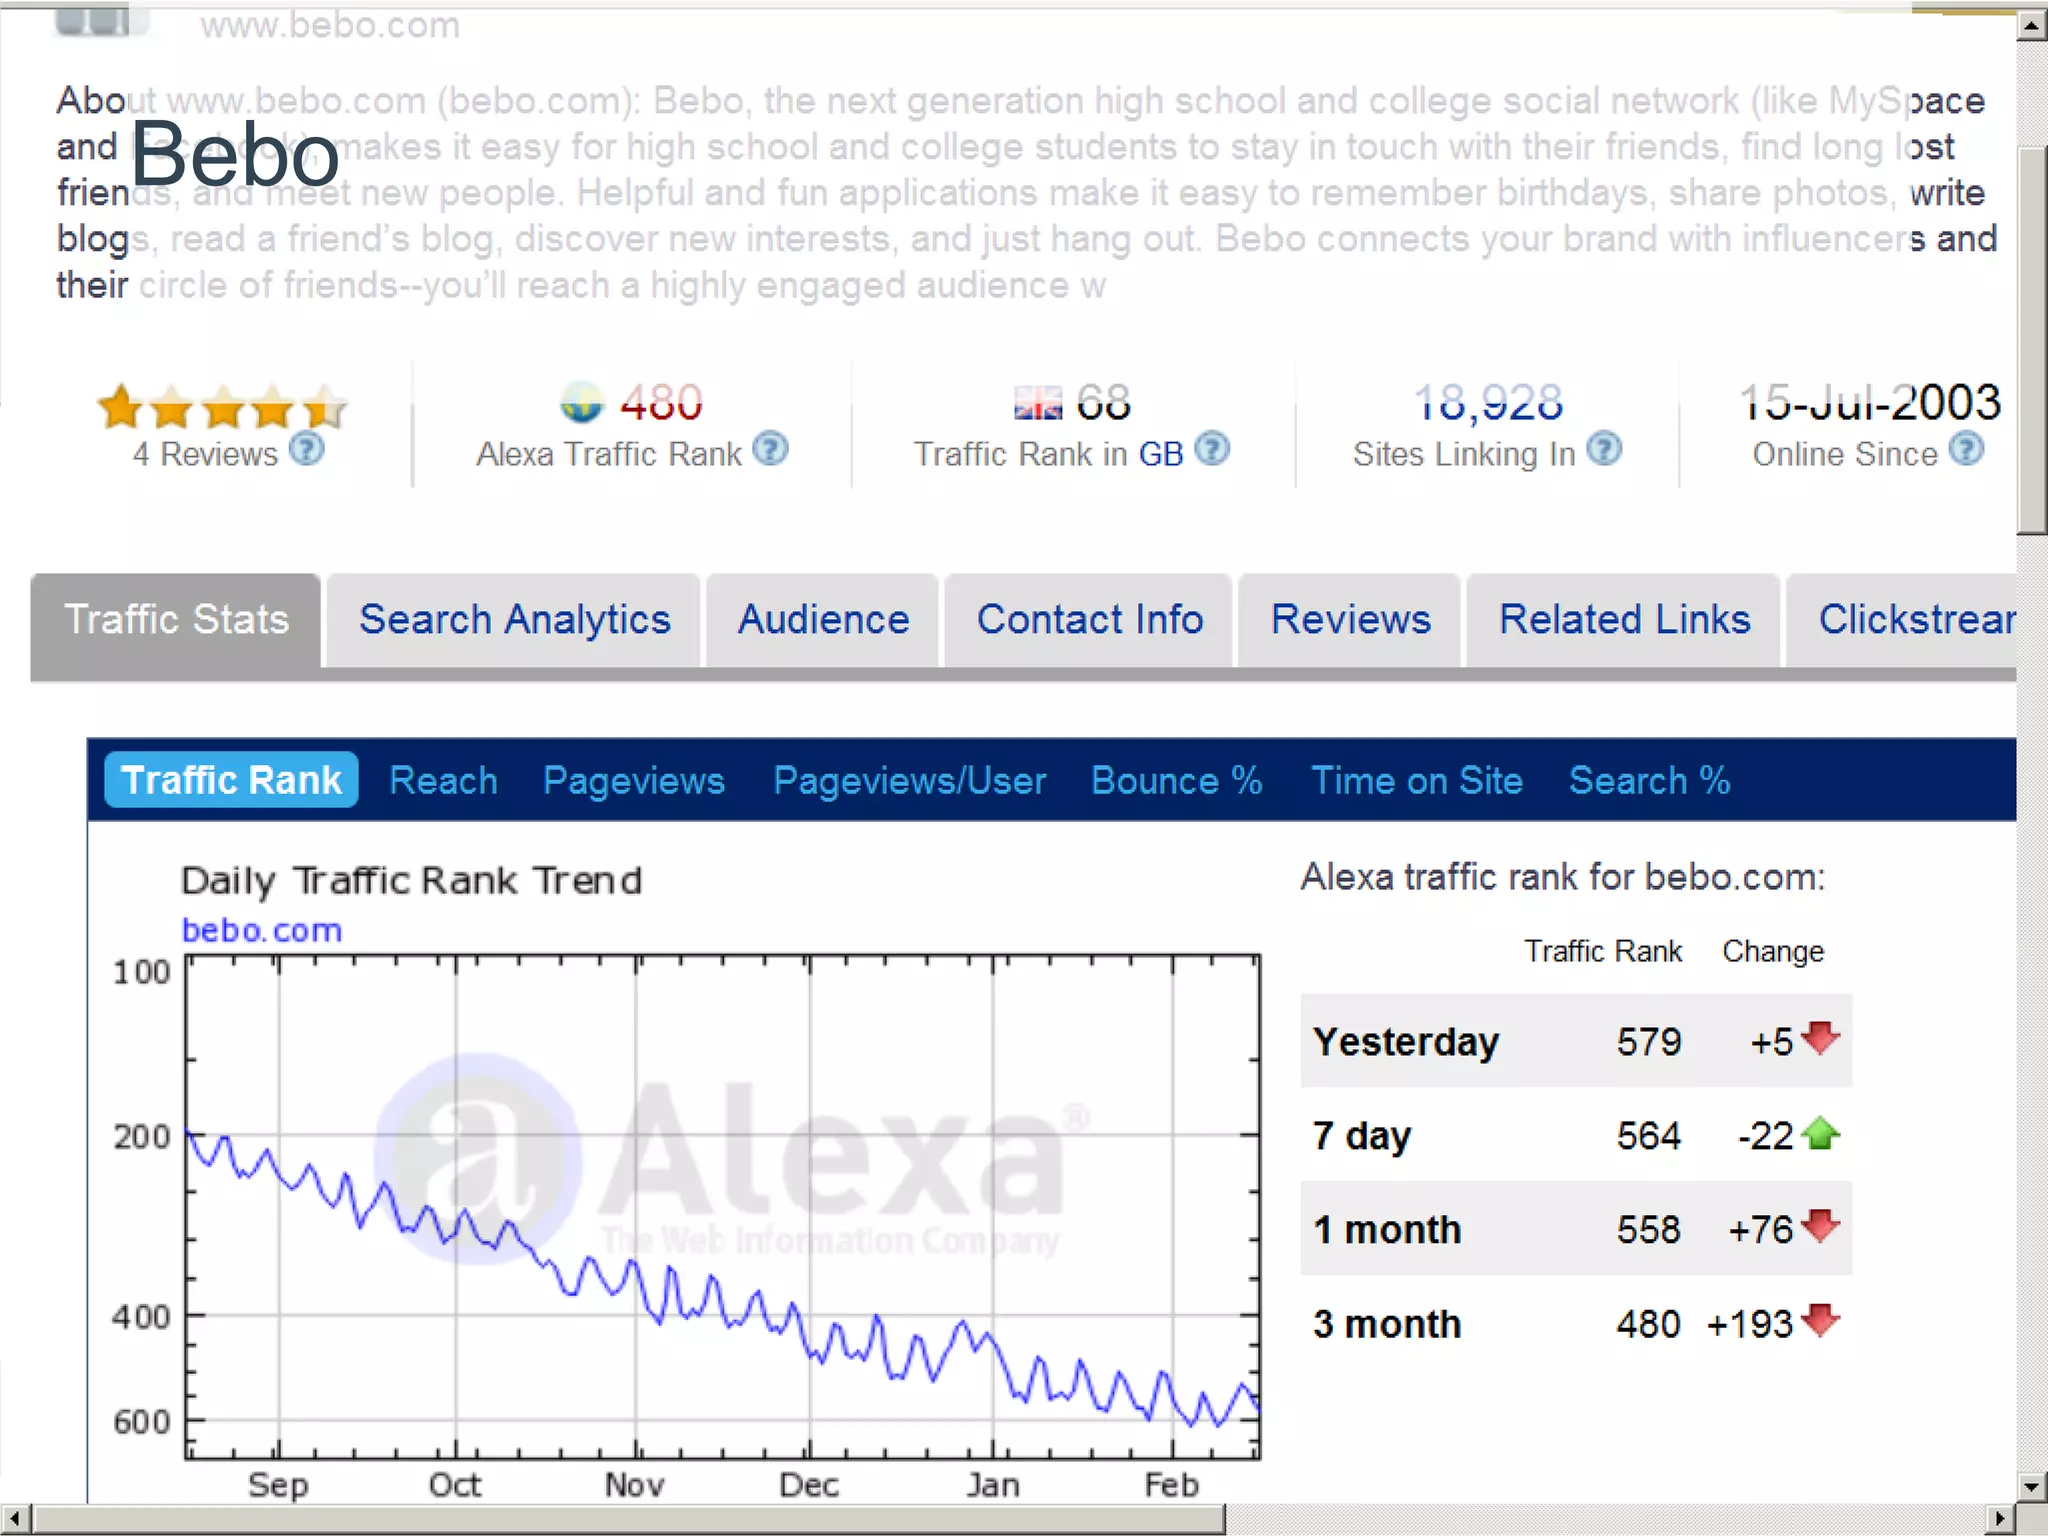Open the Contact Info tab
2048x1536 pixels.
[x=1089, y=620]
